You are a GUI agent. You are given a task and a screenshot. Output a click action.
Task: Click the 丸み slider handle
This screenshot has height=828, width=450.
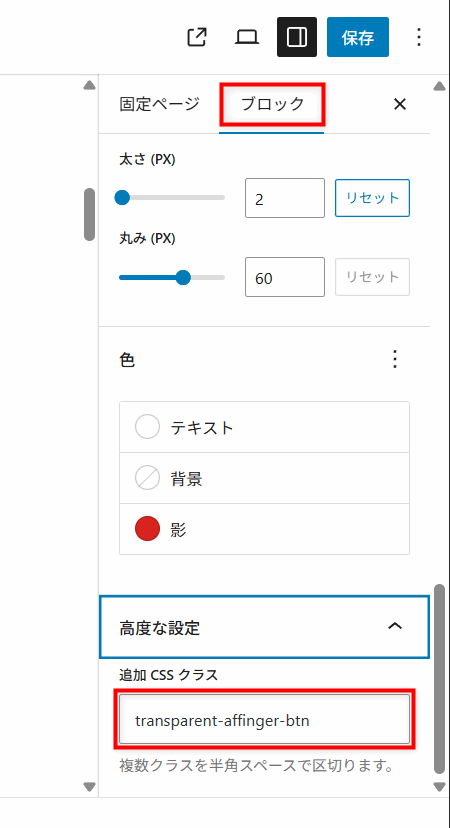coord(183,277)
